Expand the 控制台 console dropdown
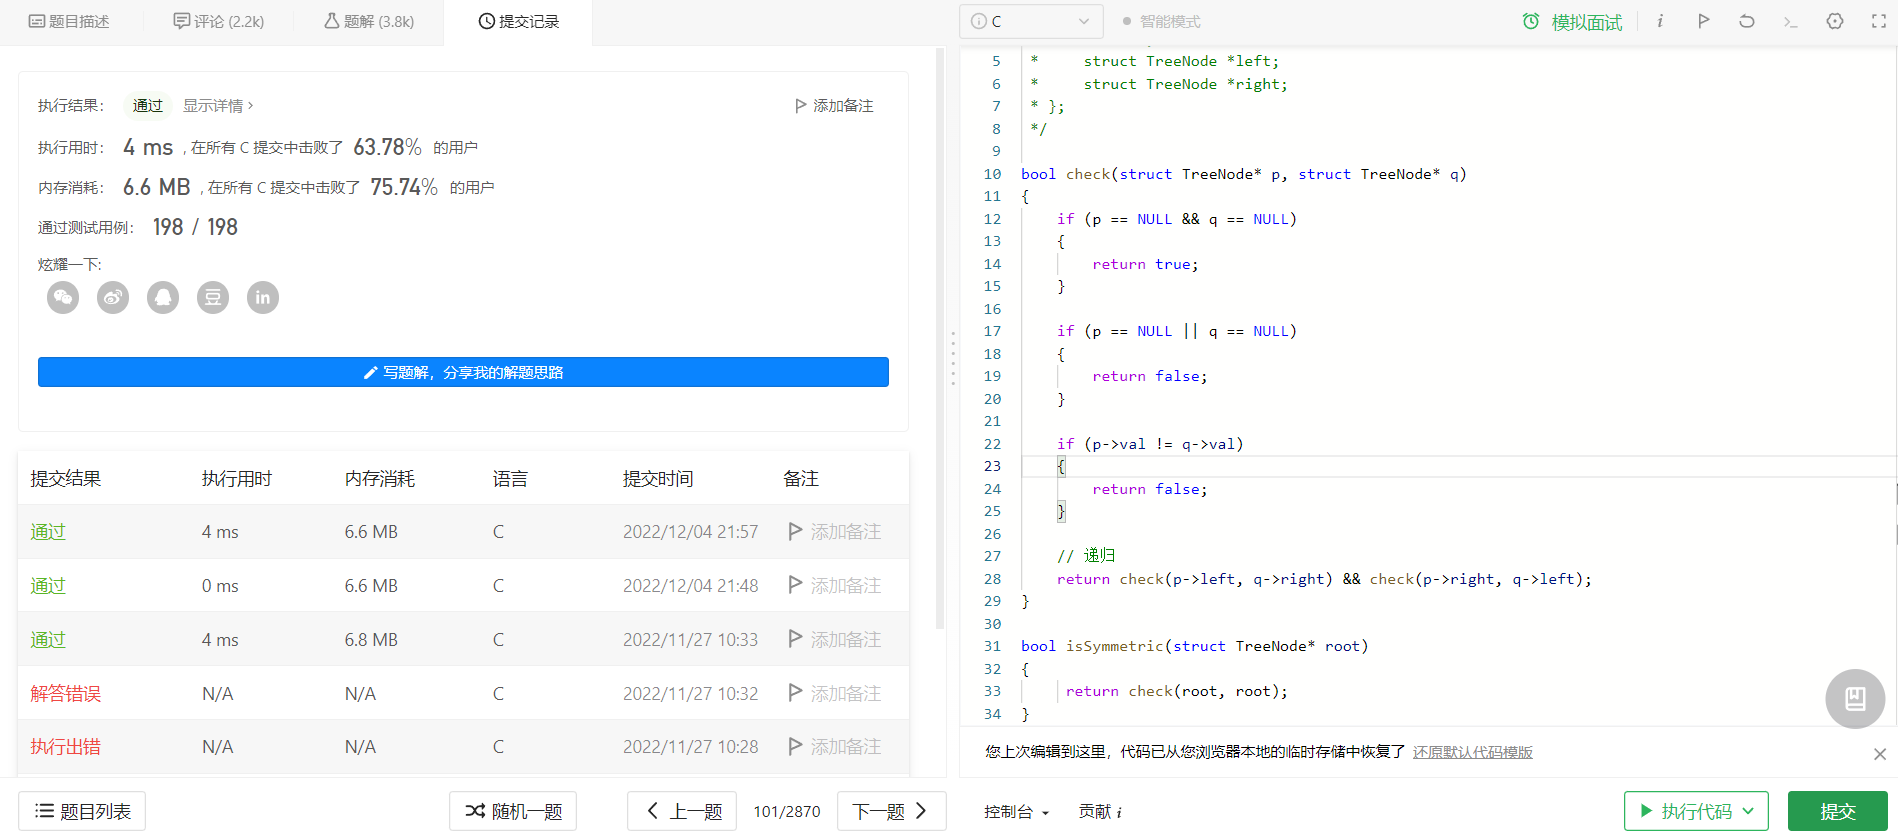1898x840 pixels. (1016, 811)
